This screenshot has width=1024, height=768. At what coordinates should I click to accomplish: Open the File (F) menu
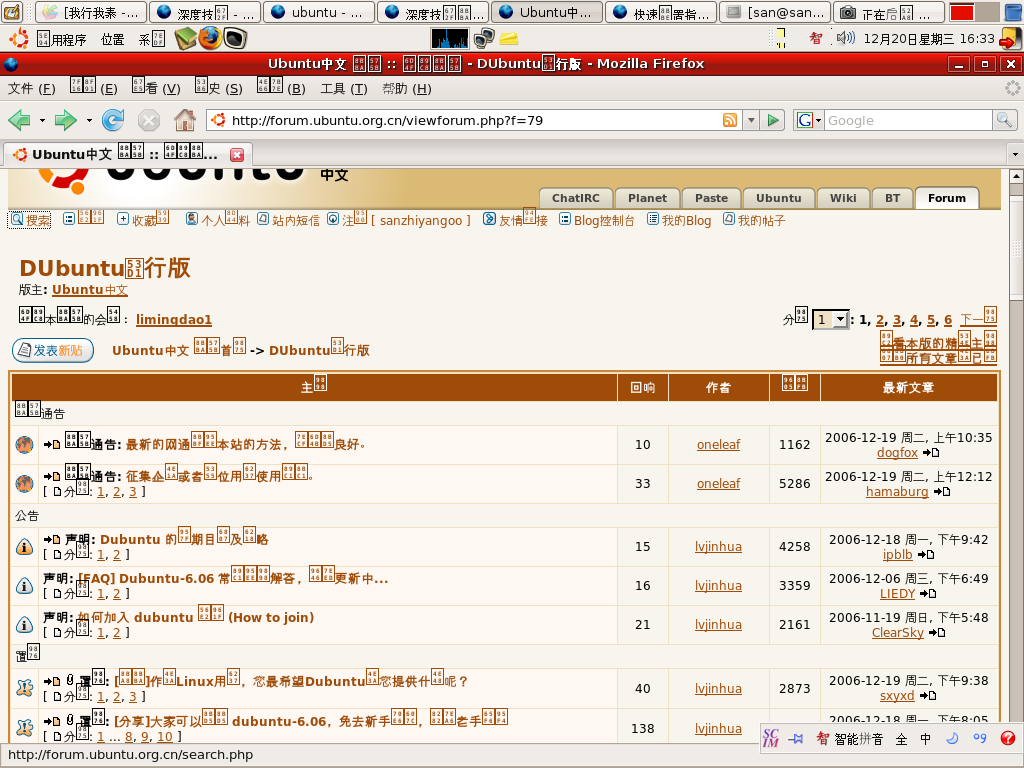(31, 88)
